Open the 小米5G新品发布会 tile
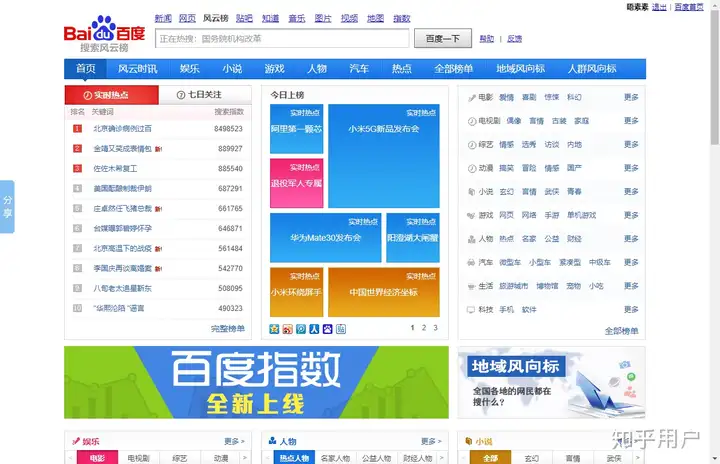Screen dimensions: 720x464 point(384,156)
